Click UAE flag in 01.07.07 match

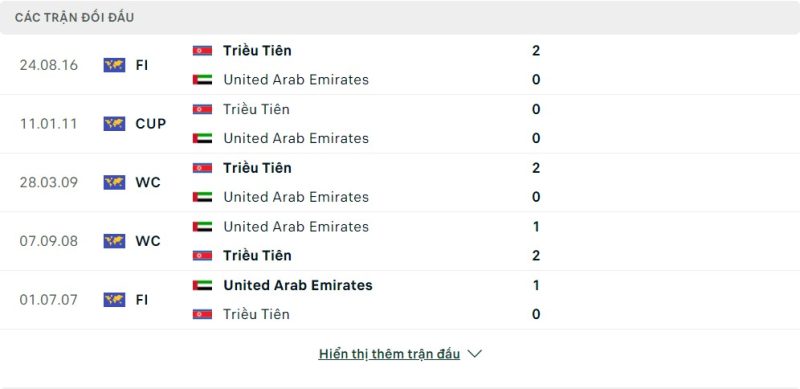(203, 285)
